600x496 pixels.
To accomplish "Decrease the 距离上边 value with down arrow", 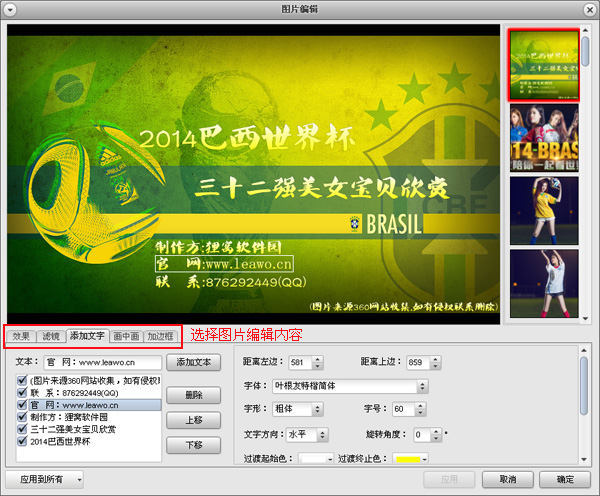I will point(435,366).
